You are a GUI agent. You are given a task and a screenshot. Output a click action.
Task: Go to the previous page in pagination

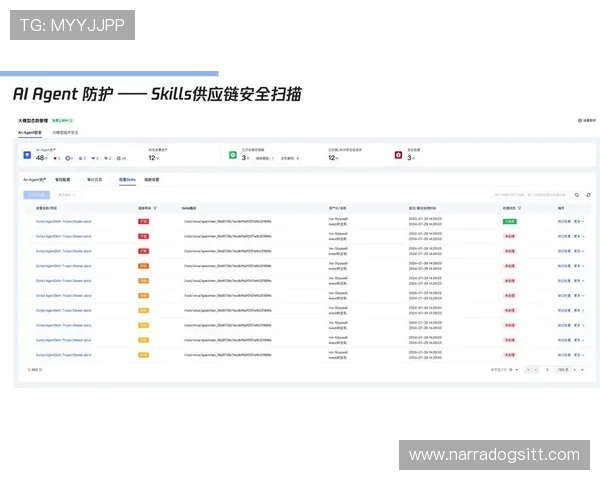pyautogui.click(x=536, y=370)
